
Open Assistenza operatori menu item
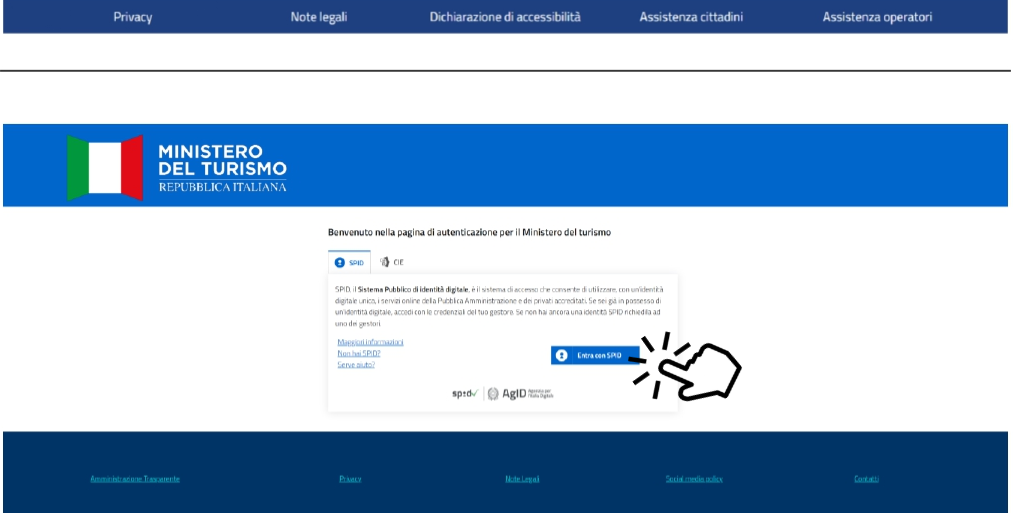pos(877,17)
